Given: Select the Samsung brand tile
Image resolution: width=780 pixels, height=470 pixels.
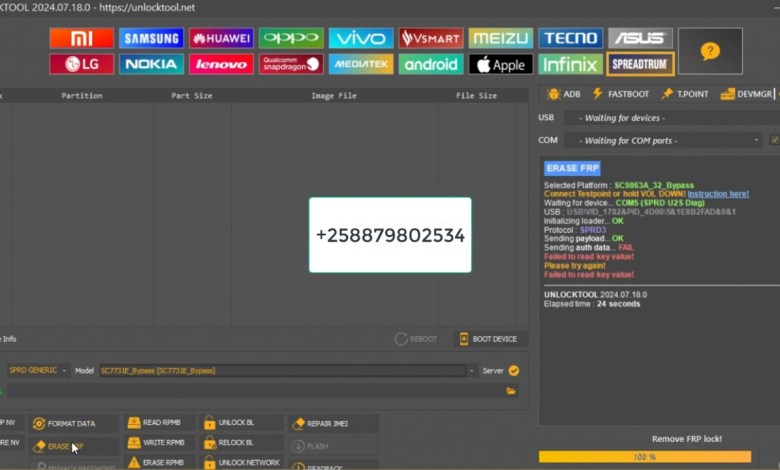Looking at the screenshot, I should pyautogui.click(x=151, y=38).
